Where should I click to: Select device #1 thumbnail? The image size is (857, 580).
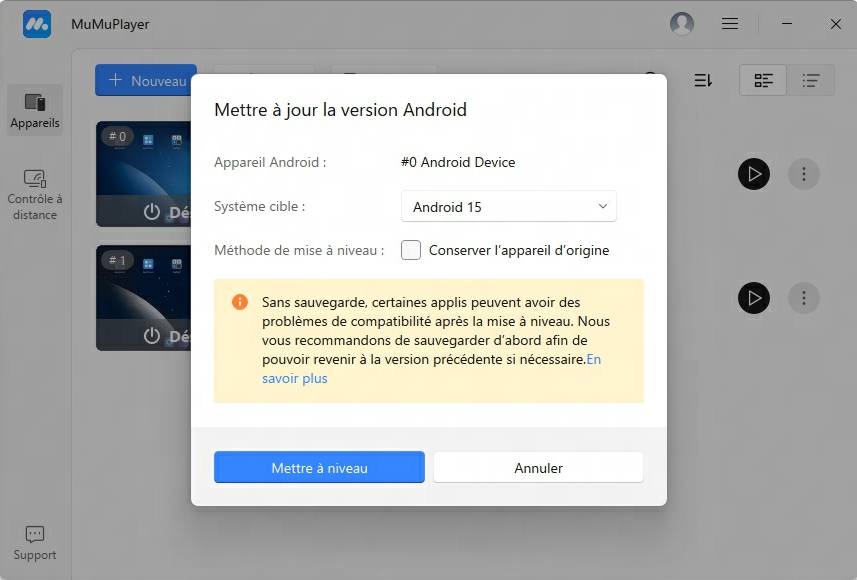click(x=144, y=298)
